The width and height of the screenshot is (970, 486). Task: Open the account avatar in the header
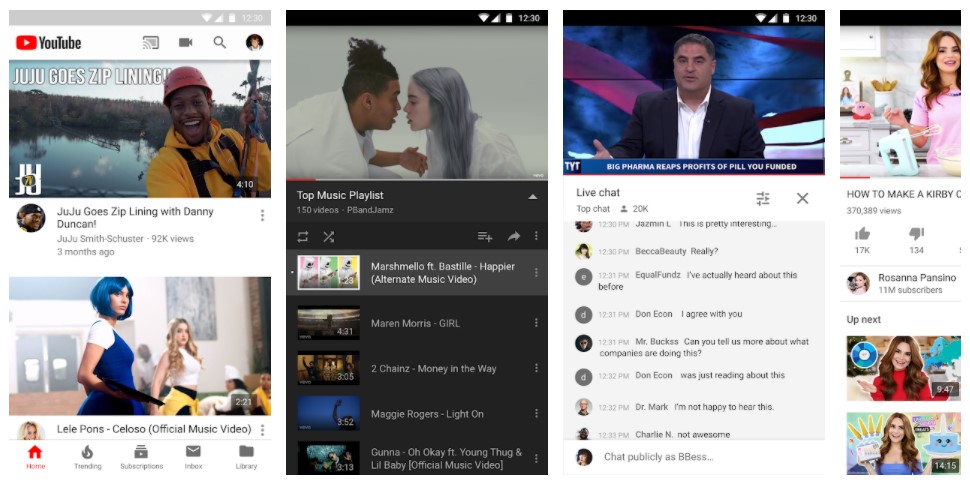254,42
